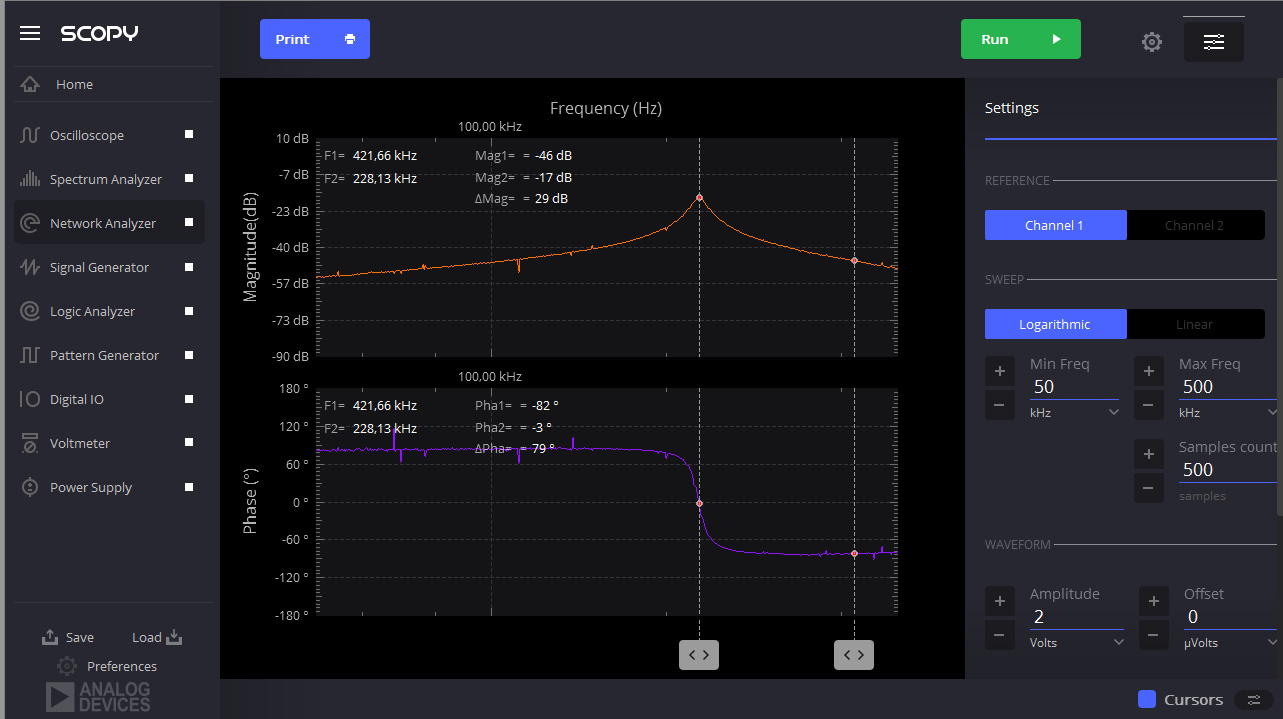Open Network Analyzer instrument

[109, 223]
